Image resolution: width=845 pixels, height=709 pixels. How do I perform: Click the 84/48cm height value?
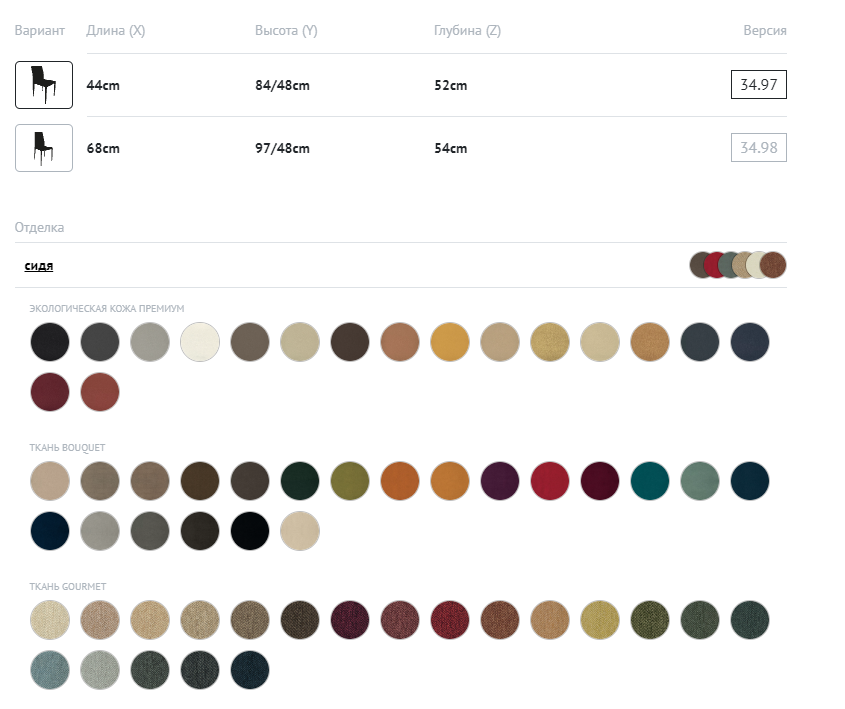pyautogui.click(x=282, y=85)
